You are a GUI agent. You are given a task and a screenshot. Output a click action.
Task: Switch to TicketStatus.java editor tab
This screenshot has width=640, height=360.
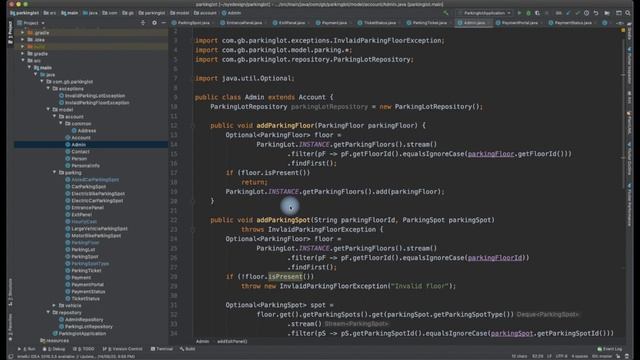coord(377,23)
